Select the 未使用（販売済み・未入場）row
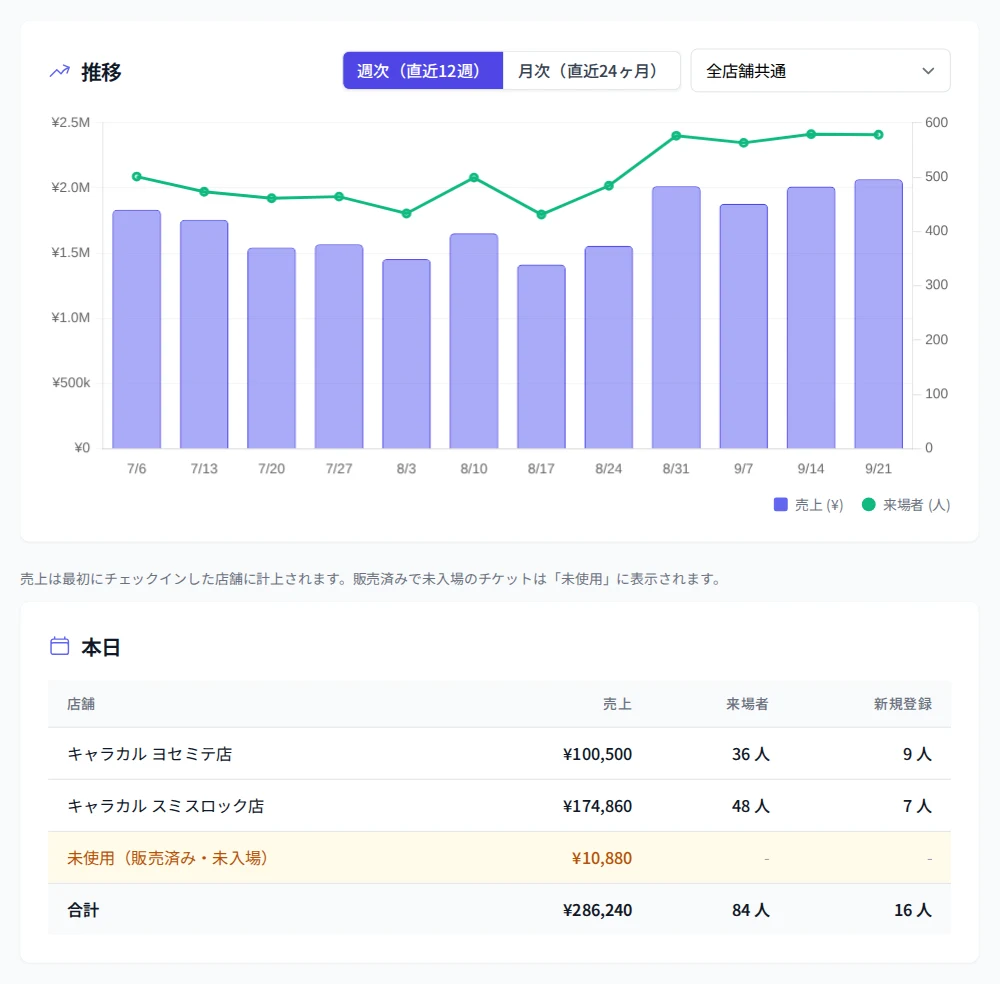Screen dimensions: 1000x984 click(x=499, y=858)
